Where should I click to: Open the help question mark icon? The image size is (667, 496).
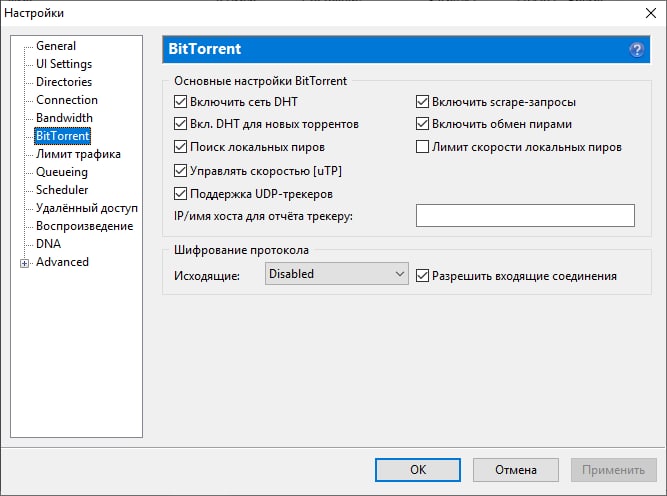tap(636, 50)
